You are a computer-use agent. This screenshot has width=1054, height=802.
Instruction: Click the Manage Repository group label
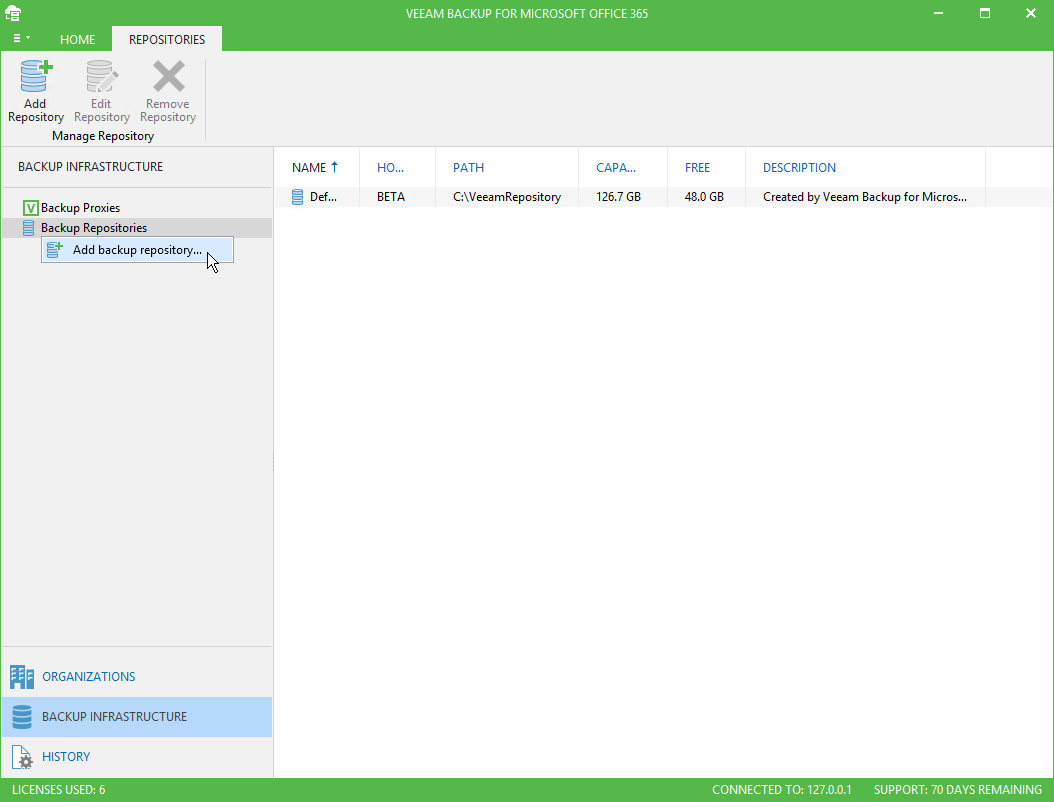point(103,136)
